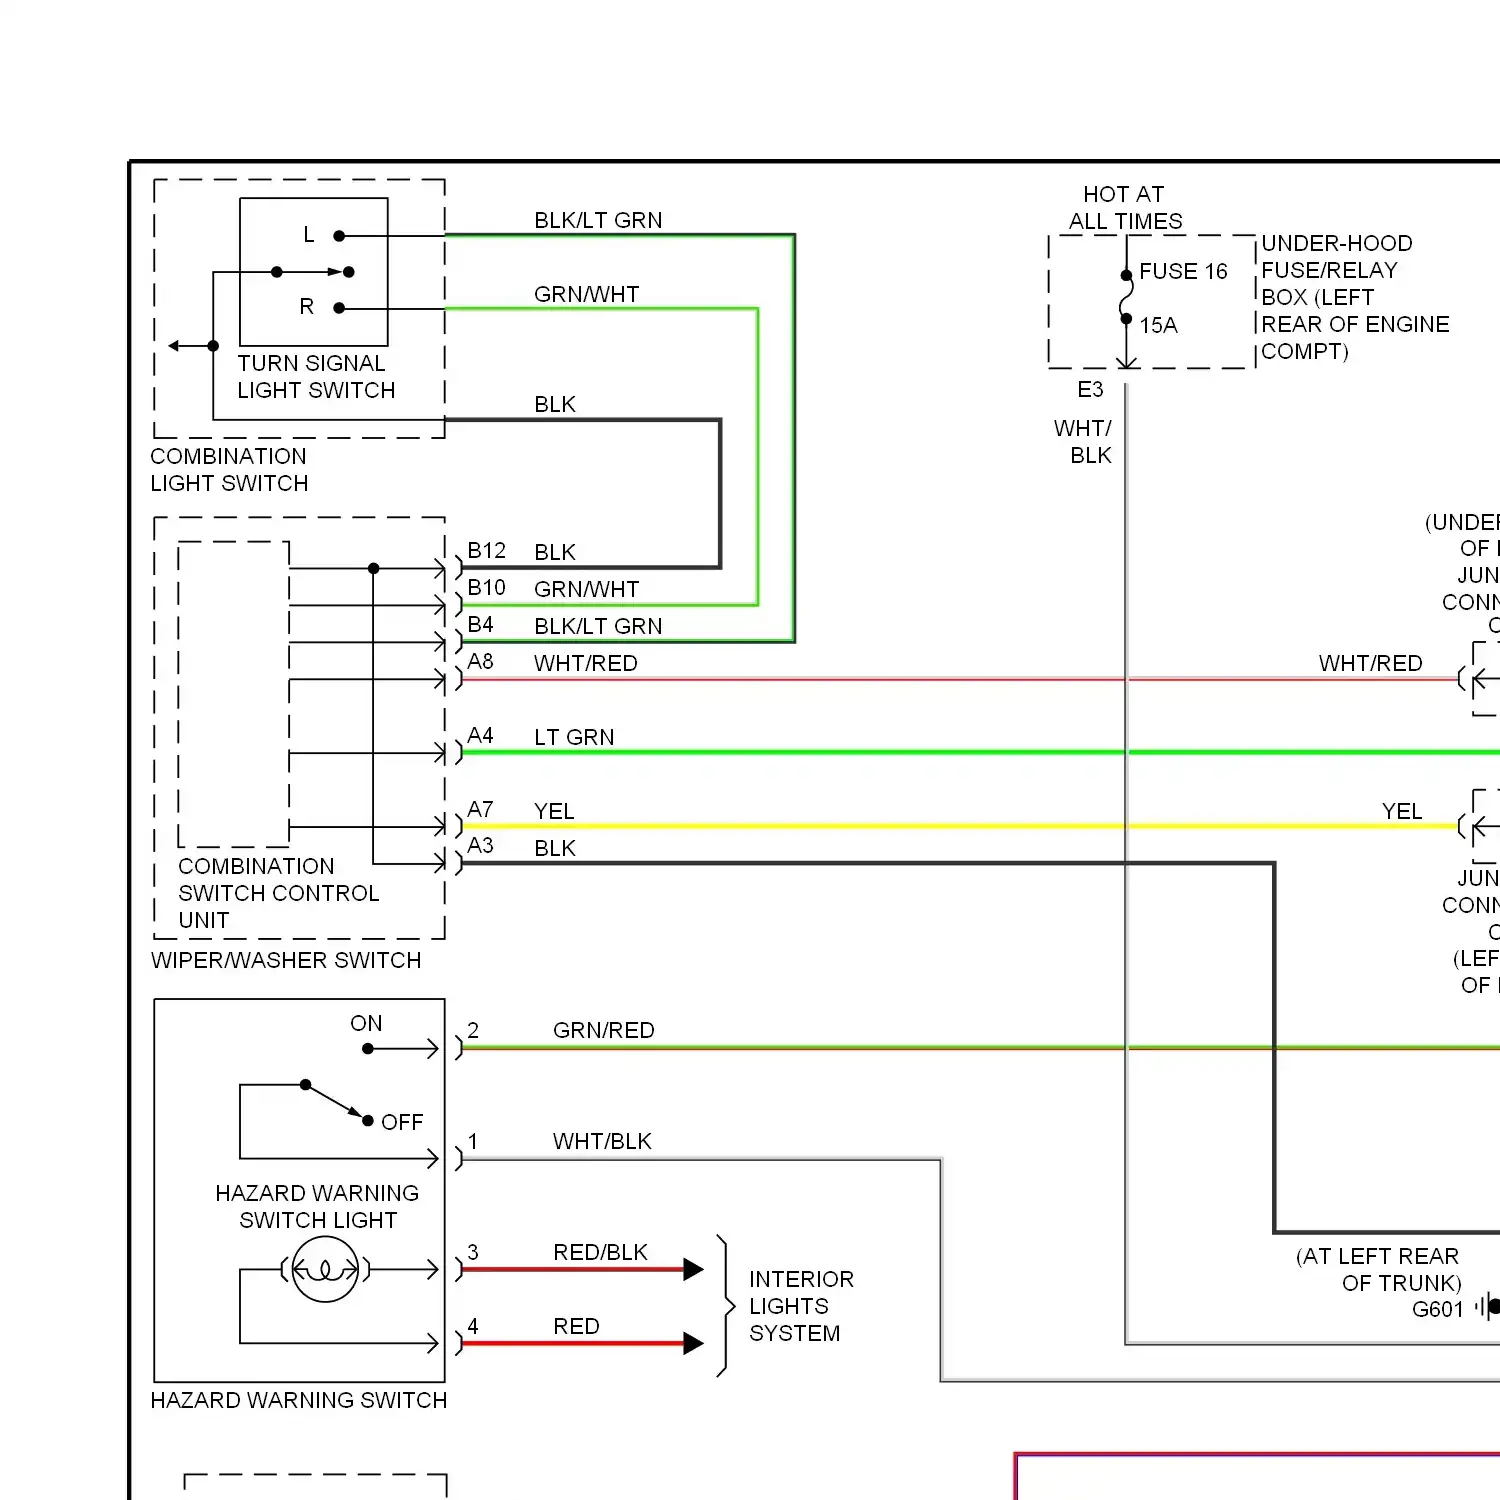Click the WHT/RED label at the right junction

(1370, 663)
